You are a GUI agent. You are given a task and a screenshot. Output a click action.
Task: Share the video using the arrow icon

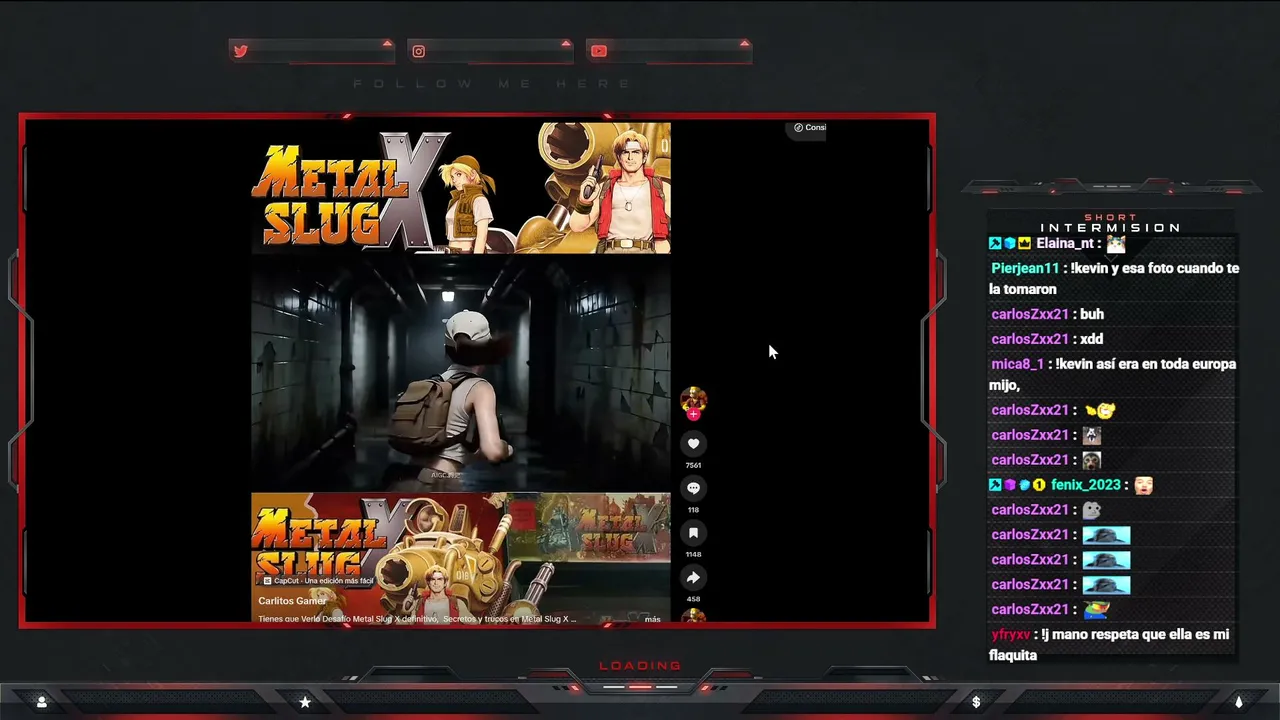693,577
